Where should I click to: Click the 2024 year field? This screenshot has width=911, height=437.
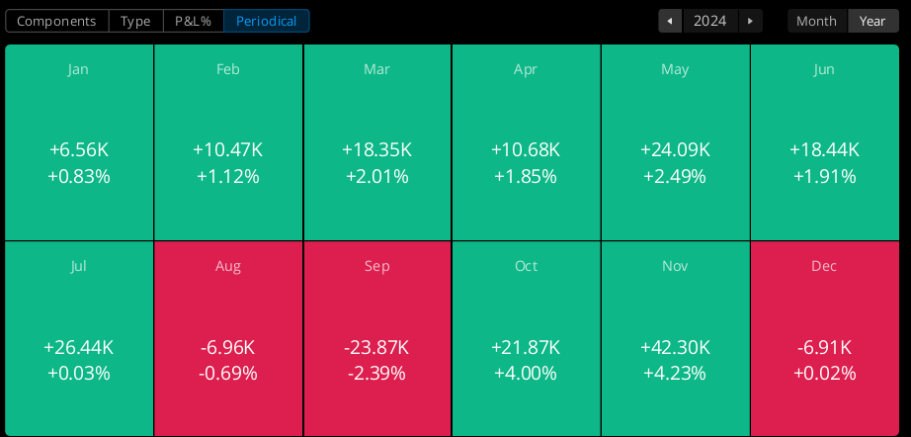click(x=710, y=21)
